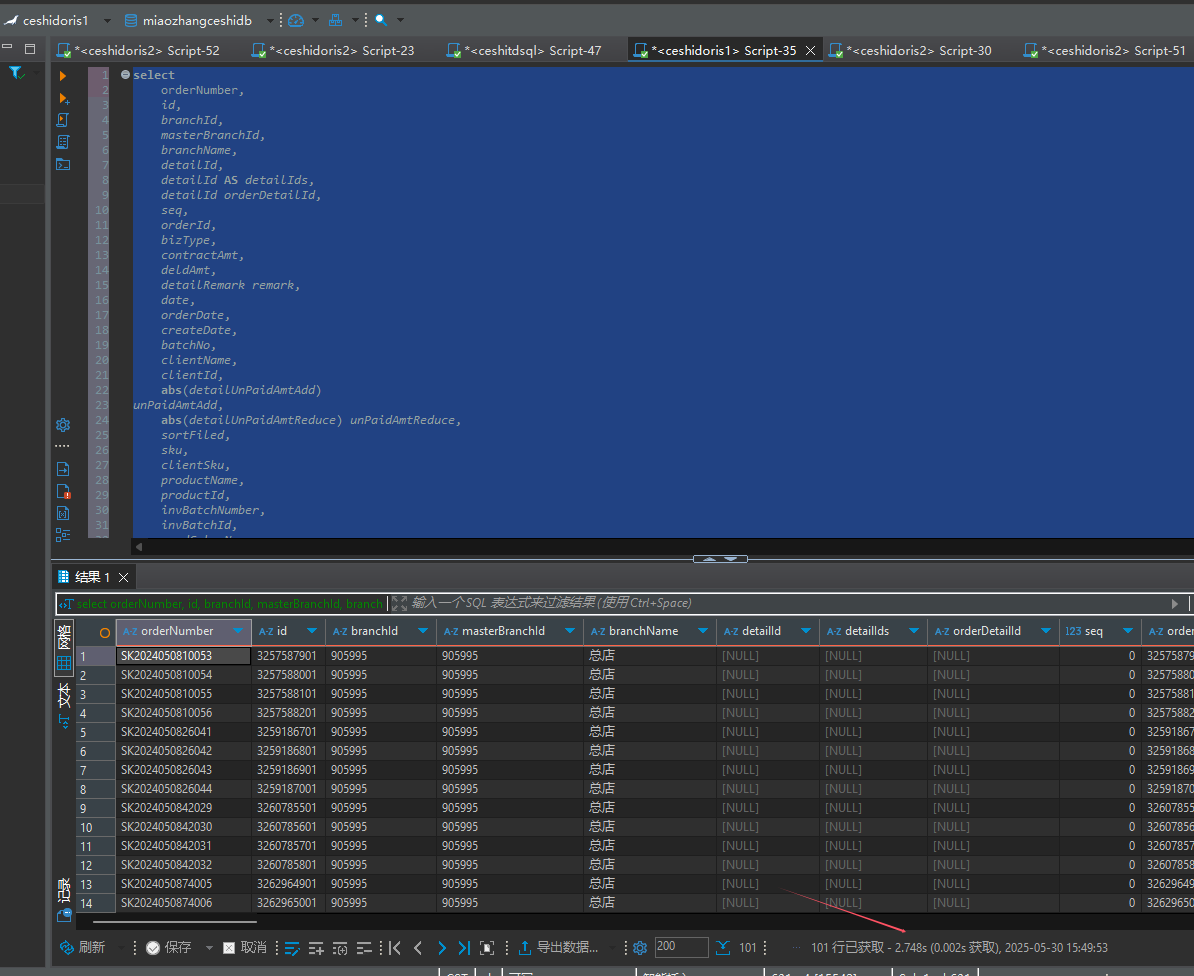The image size is (1194, 976).
Task: Close the 结果 1 tab
Action: (123, 578)
